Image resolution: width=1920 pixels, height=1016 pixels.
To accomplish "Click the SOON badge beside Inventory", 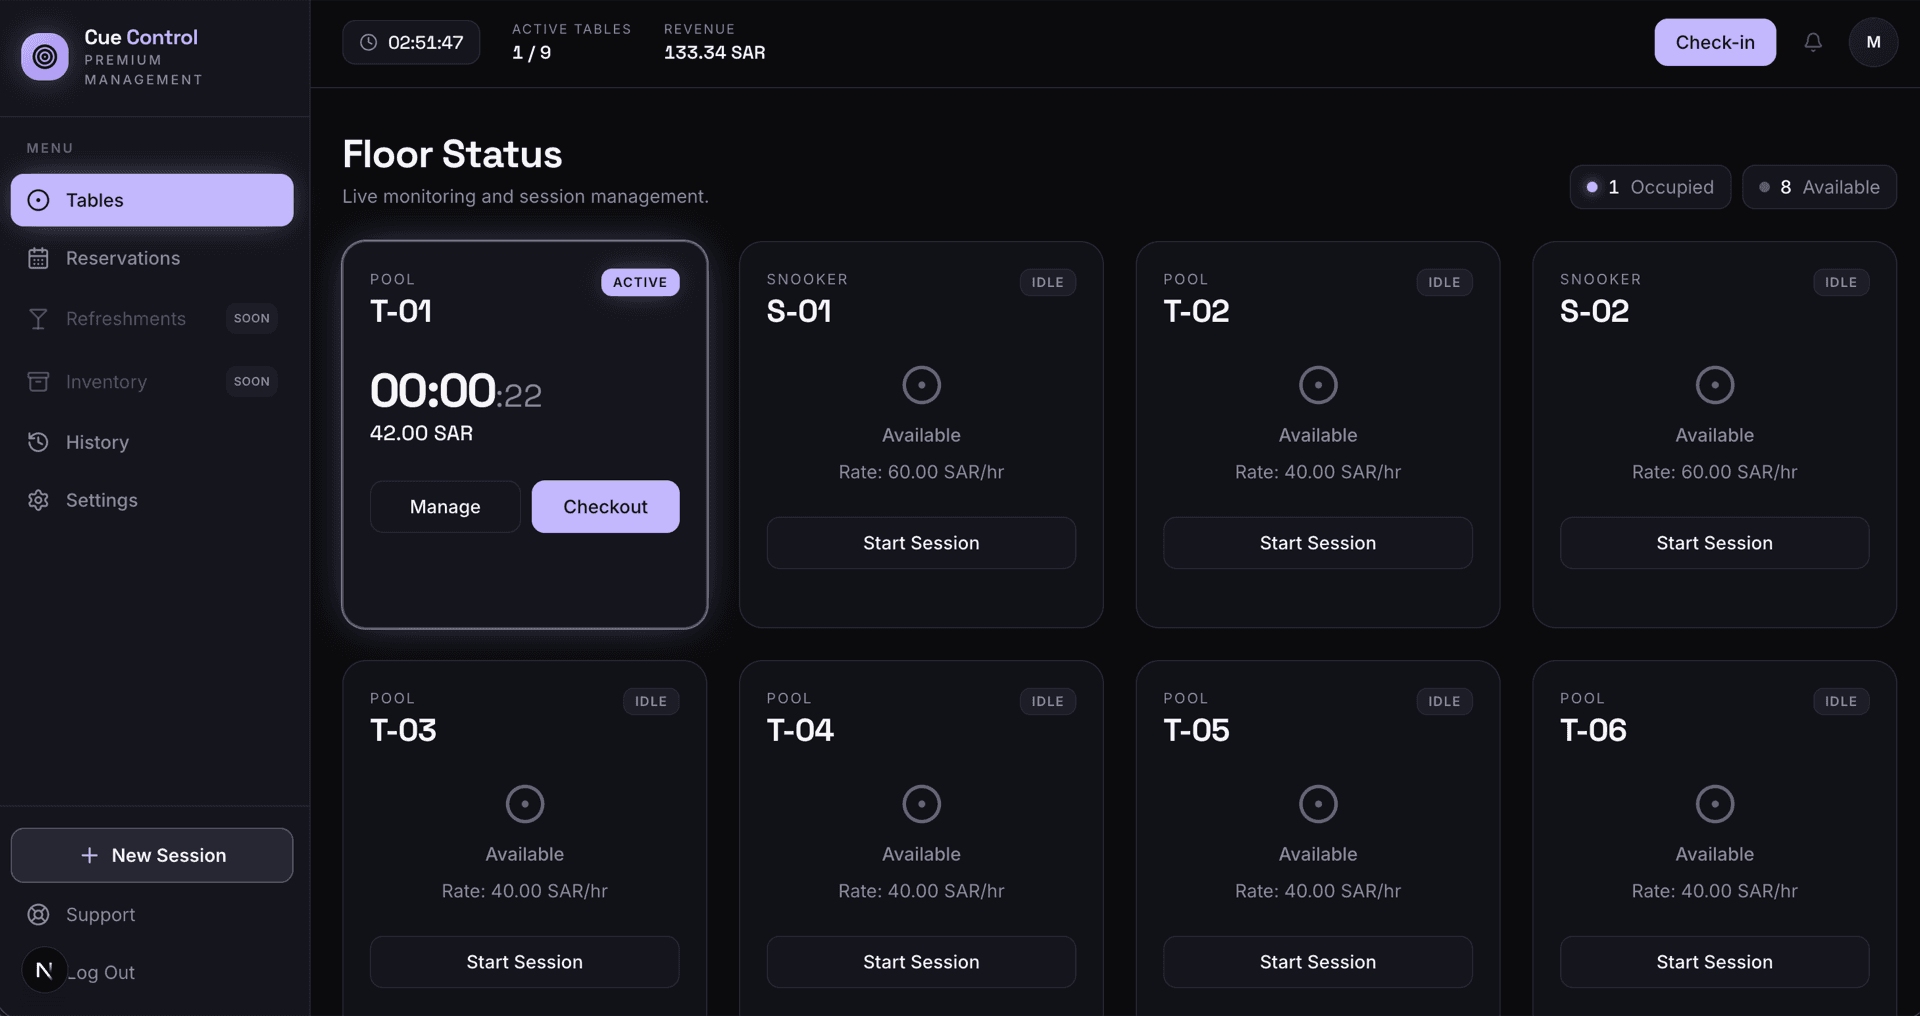I will [x=252, y=381].
